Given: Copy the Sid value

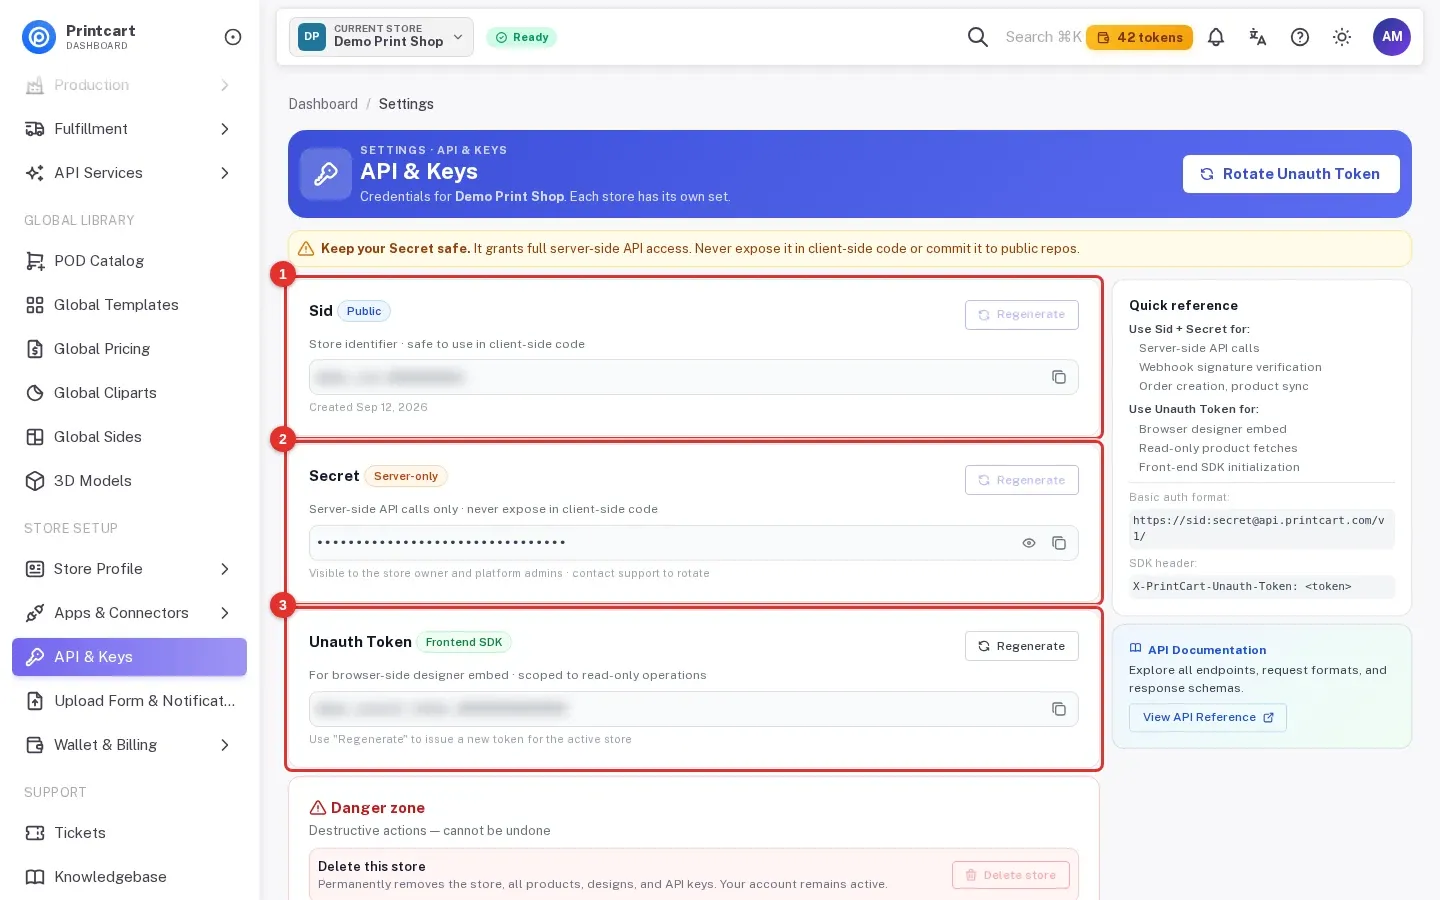Looking at the screenshot, I should [1059, 377].
